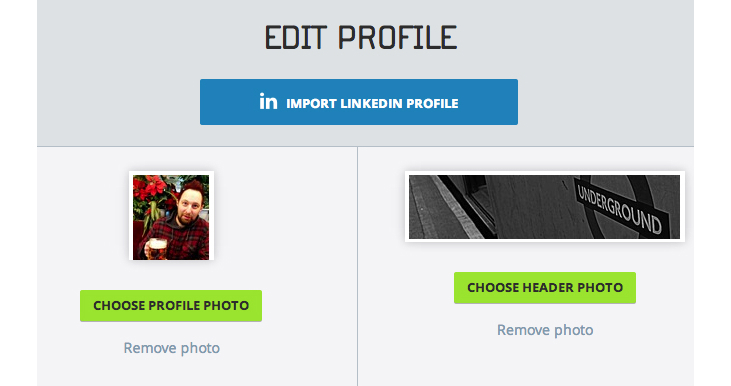The image size is (731, 386).
Task: Click the profile photo thumbnail
Action: 171,217
